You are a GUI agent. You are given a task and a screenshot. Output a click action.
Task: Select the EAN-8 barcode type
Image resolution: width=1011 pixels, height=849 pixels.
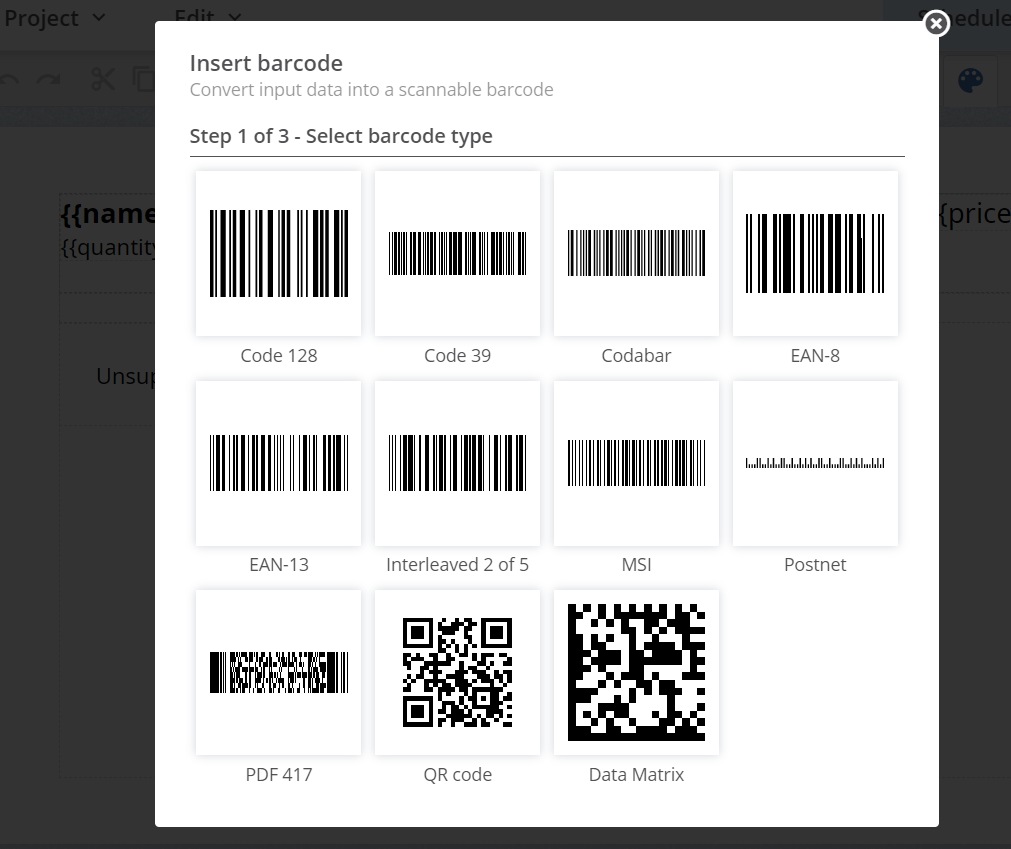815,253
